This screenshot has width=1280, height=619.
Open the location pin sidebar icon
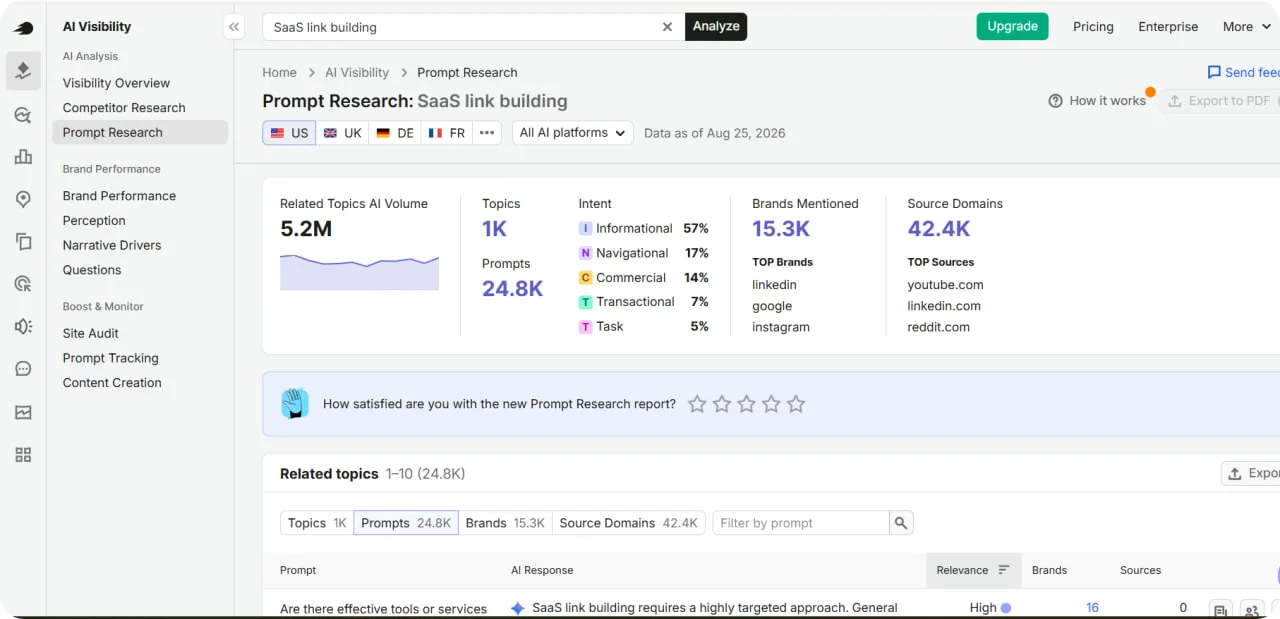coord(23,199)
